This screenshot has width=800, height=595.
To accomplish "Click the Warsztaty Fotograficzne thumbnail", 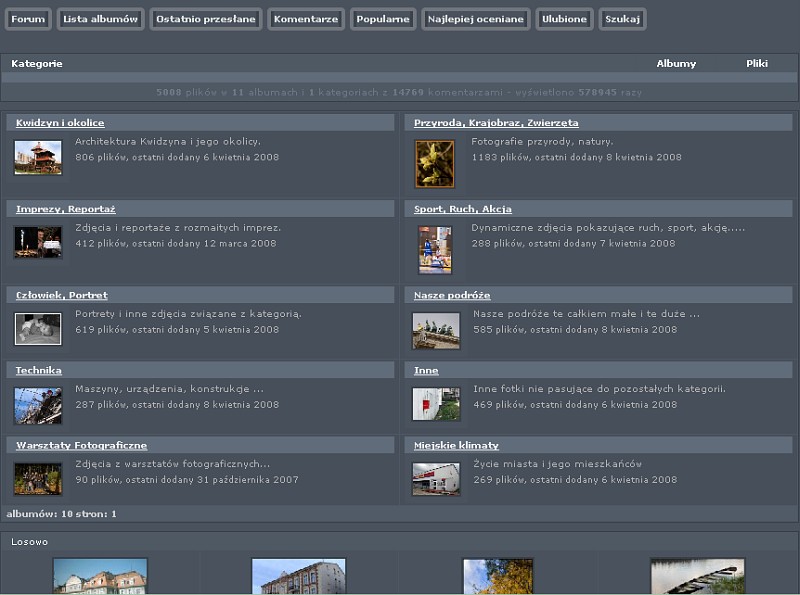I will coord(37,479).
